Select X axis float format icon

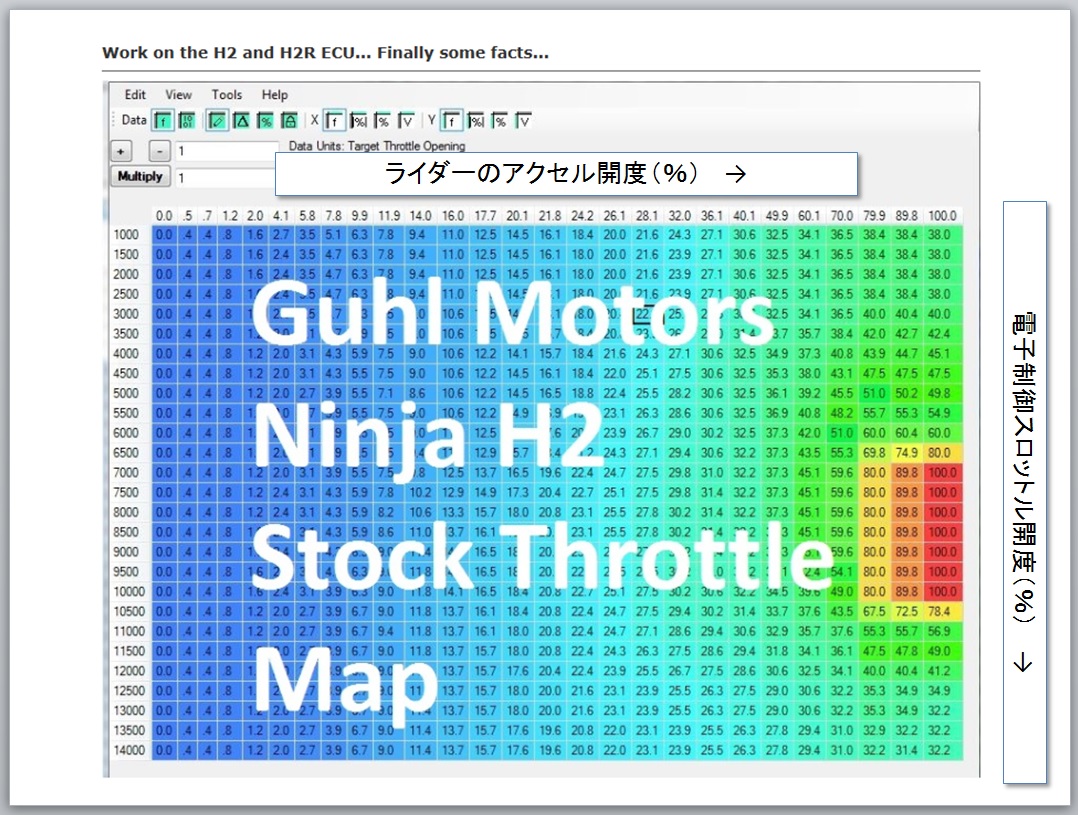click(335, 121)
